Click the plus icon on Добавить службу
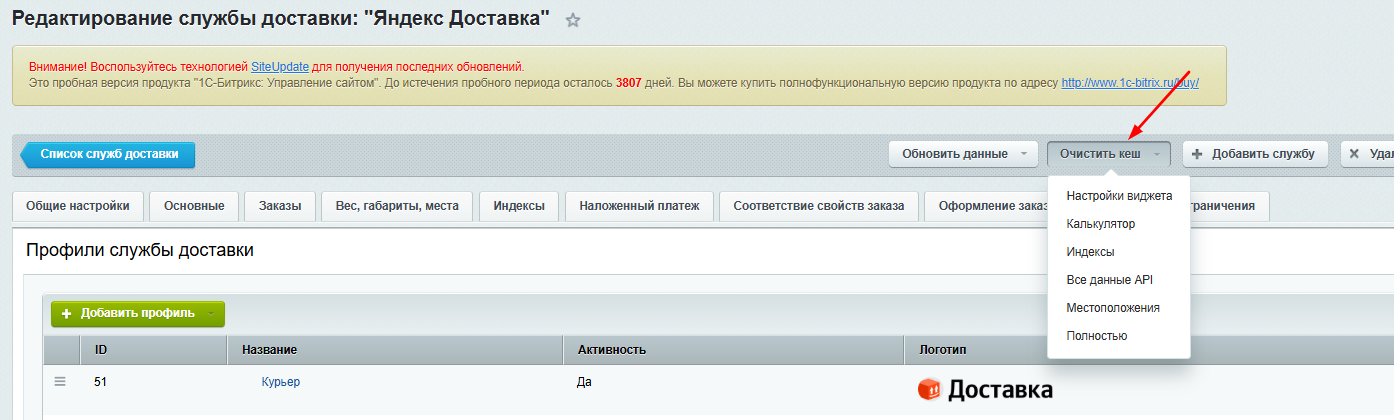 click(x=1197, y=154)
